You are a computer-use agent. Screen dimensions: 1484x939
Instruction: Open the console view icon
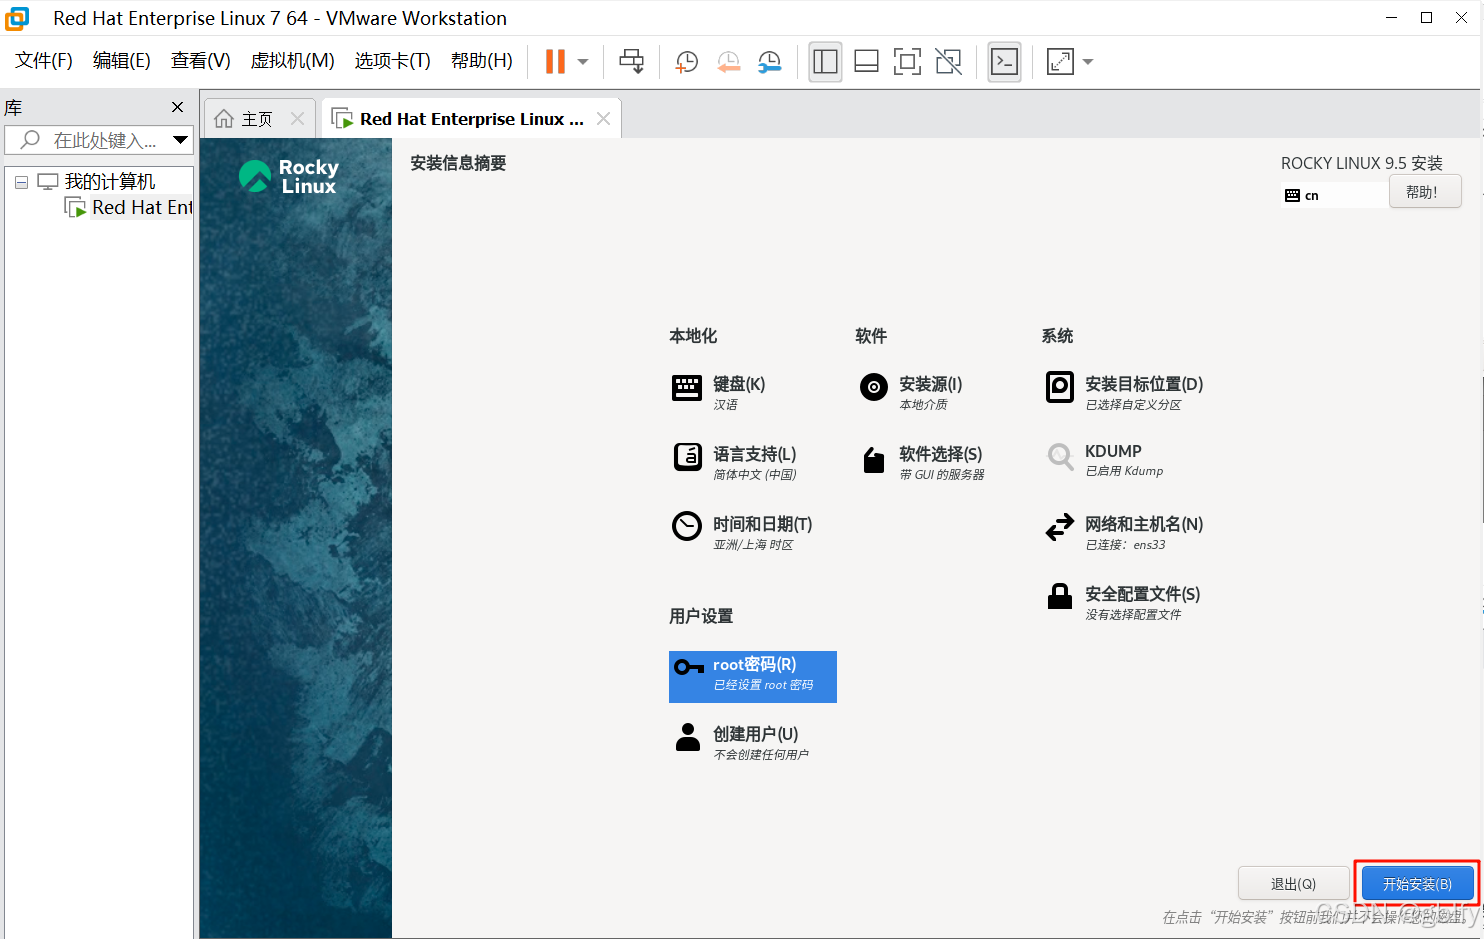click(1004, 62)
